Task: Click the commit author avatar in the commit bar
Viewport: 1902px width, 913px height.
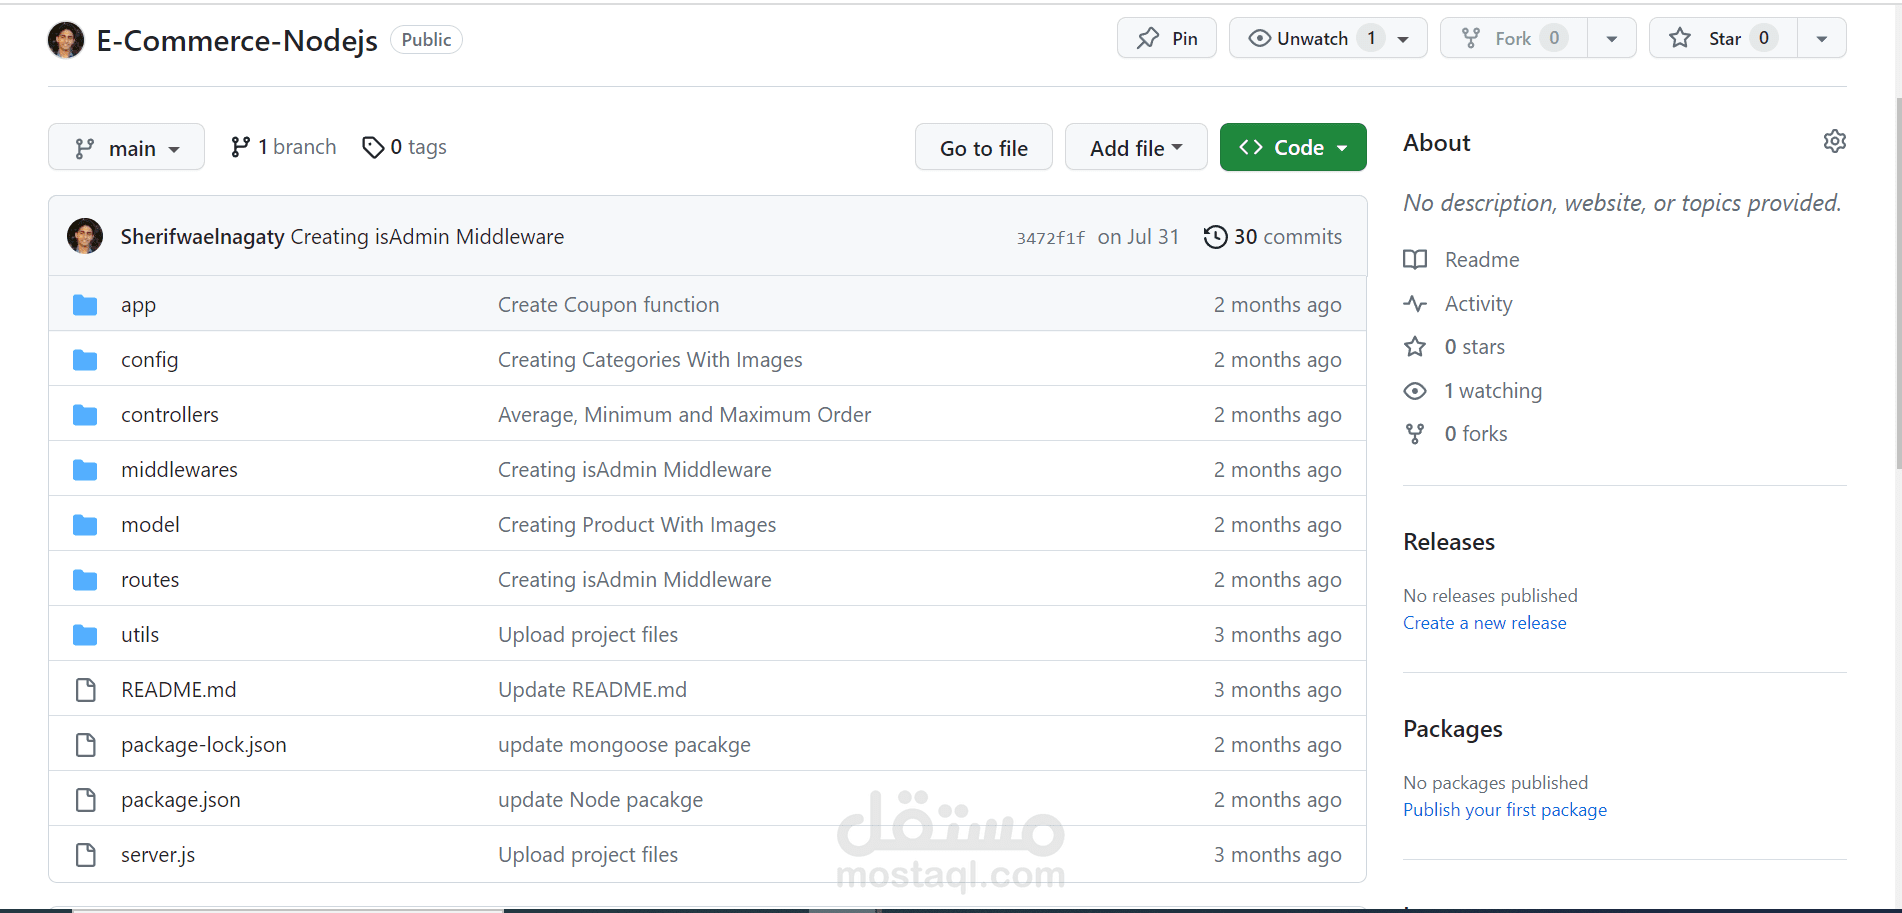Action: [x=85, y=236]
